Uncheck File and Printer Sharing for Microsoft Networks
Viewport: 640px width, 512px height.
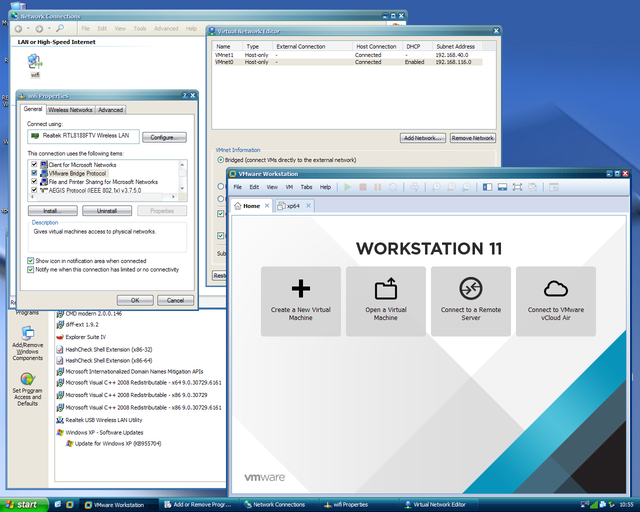point(34,182)
